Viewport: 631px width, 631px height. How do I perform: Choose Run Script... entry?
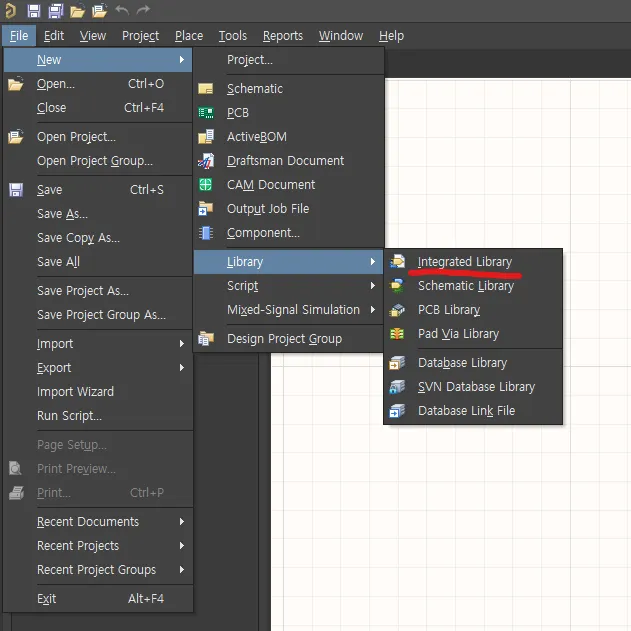[98, 416]
